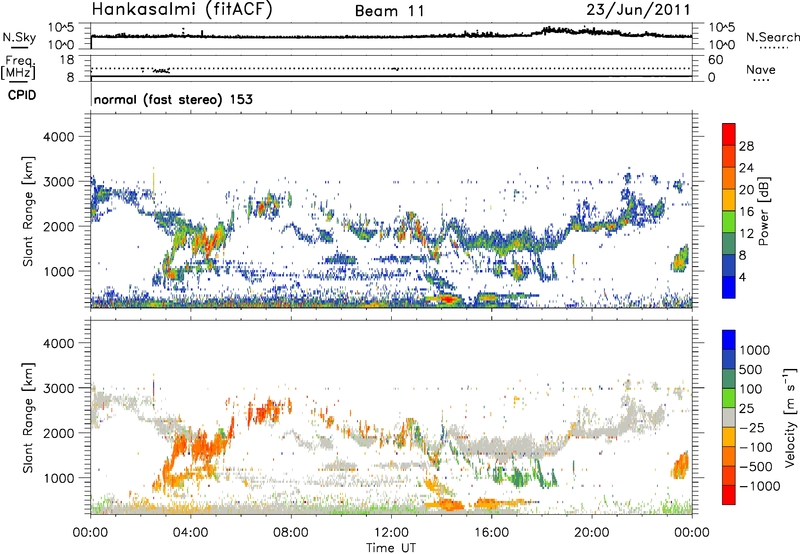Click the 1000 km tick on velocity panel

pos(59,478)
